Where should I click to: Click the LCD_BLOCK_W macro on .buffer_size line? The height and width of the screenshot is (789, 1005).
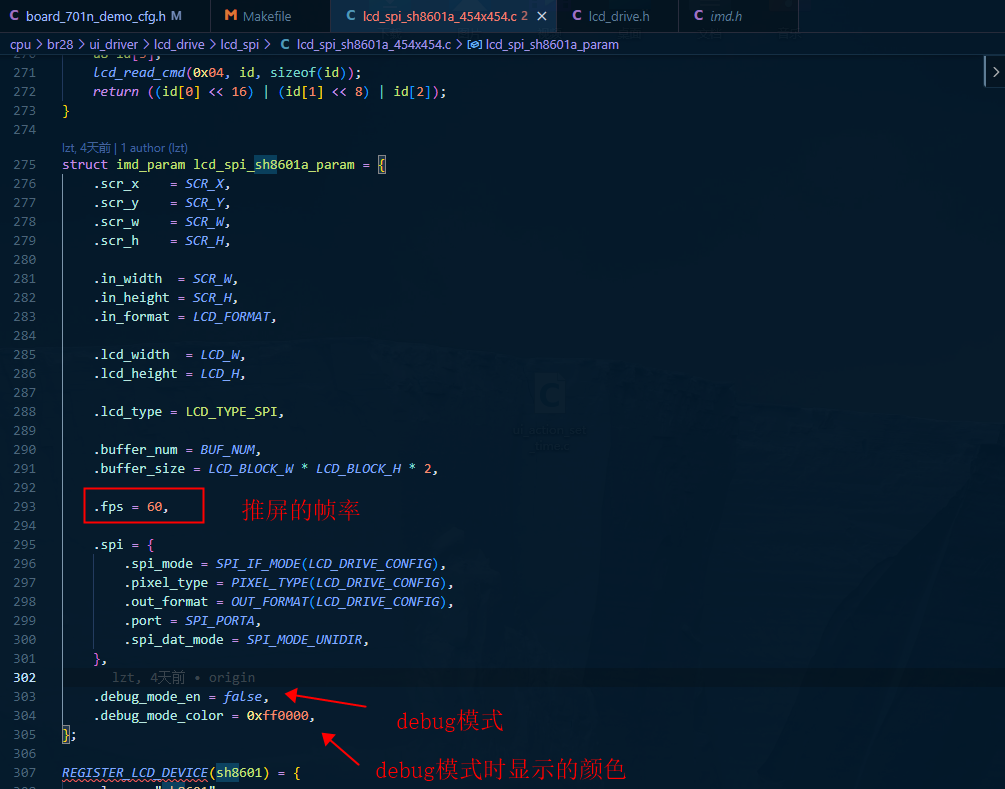[251, 469]
